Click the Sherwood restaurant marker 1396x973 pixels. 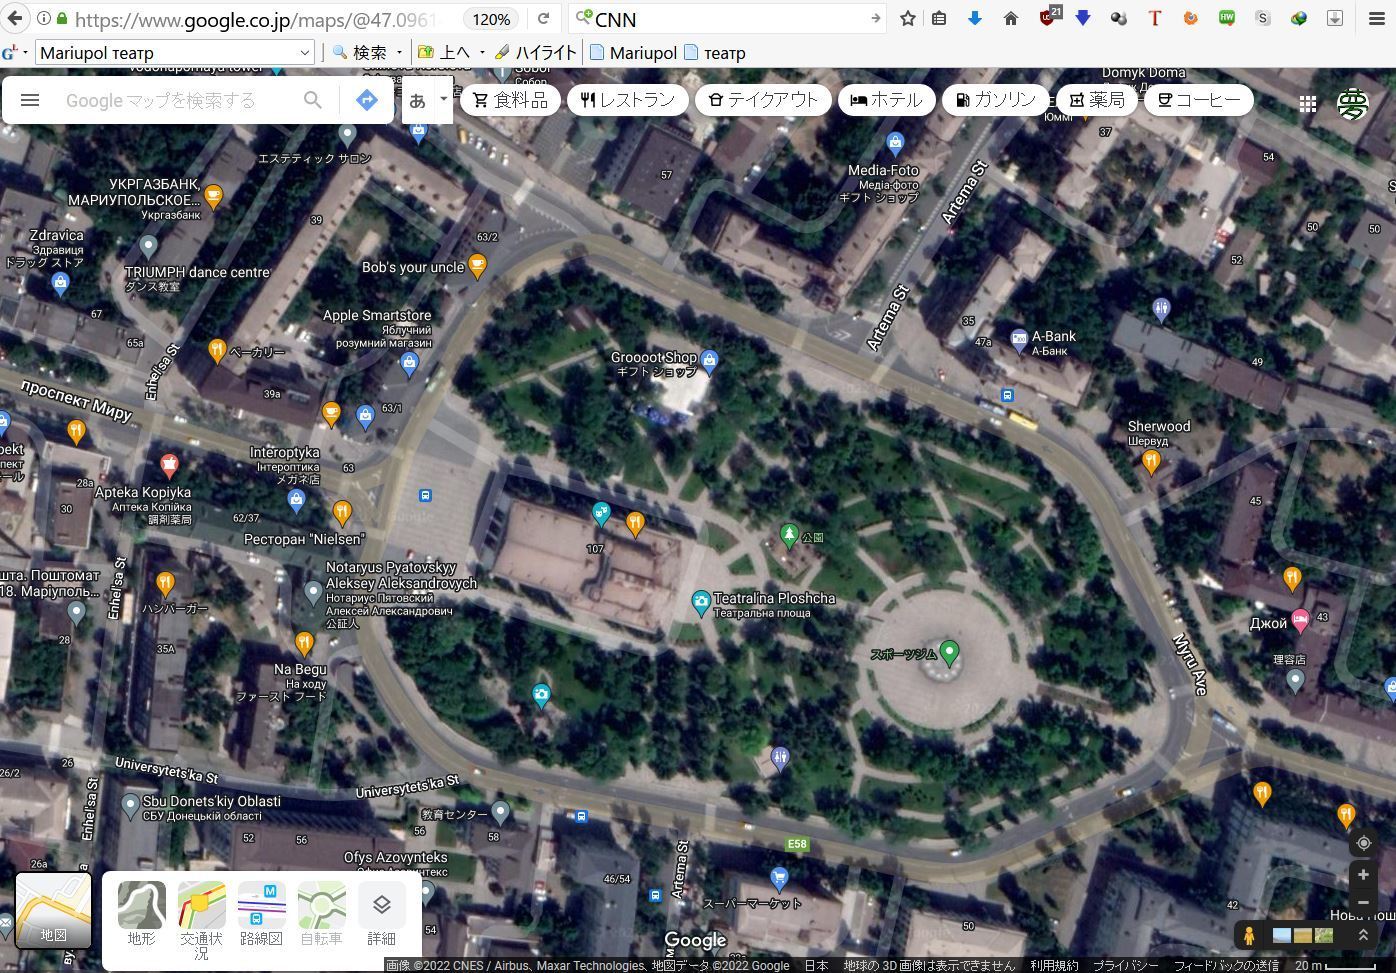(1151, 461)
